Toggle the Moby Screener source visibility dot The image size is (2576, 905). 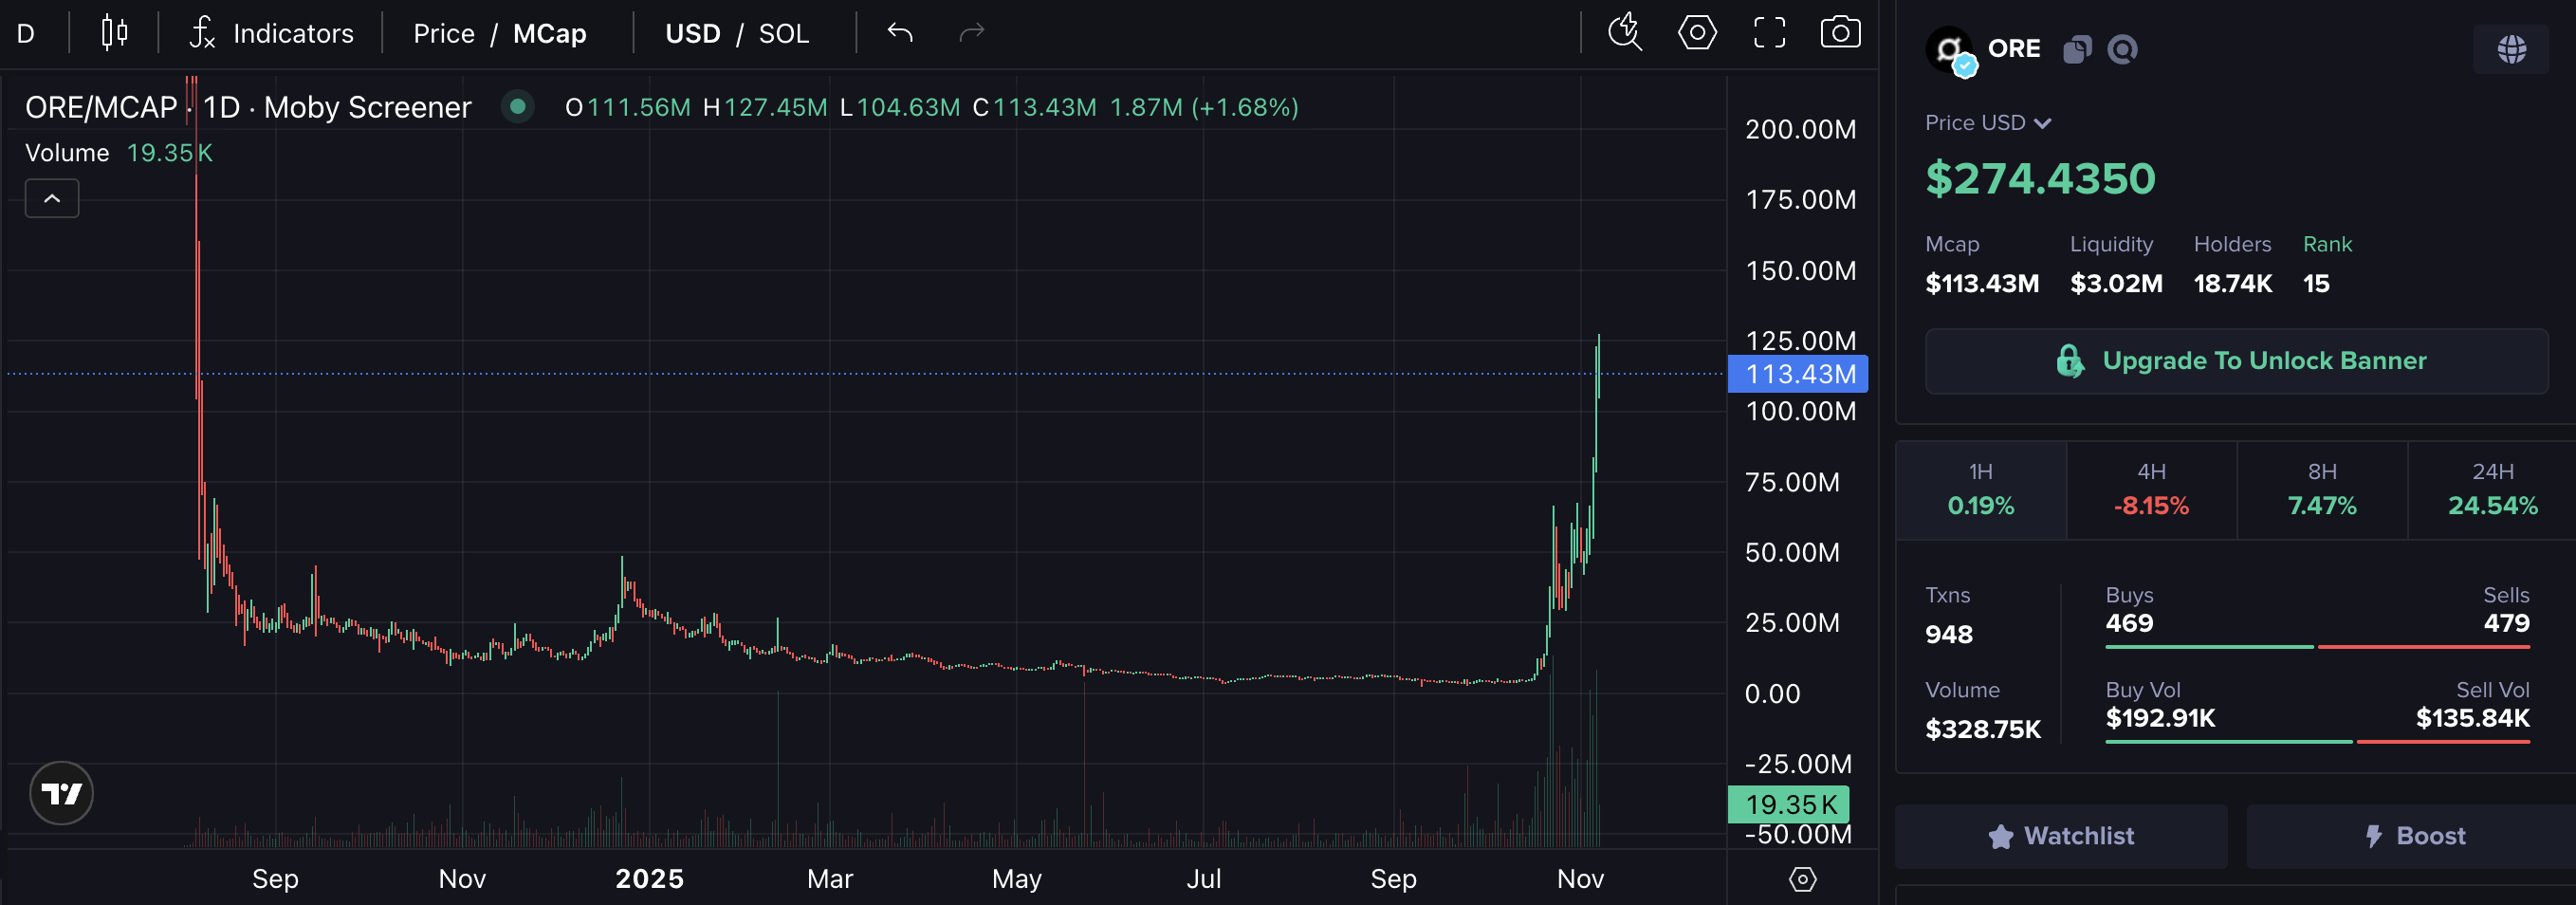click(517, 106)
